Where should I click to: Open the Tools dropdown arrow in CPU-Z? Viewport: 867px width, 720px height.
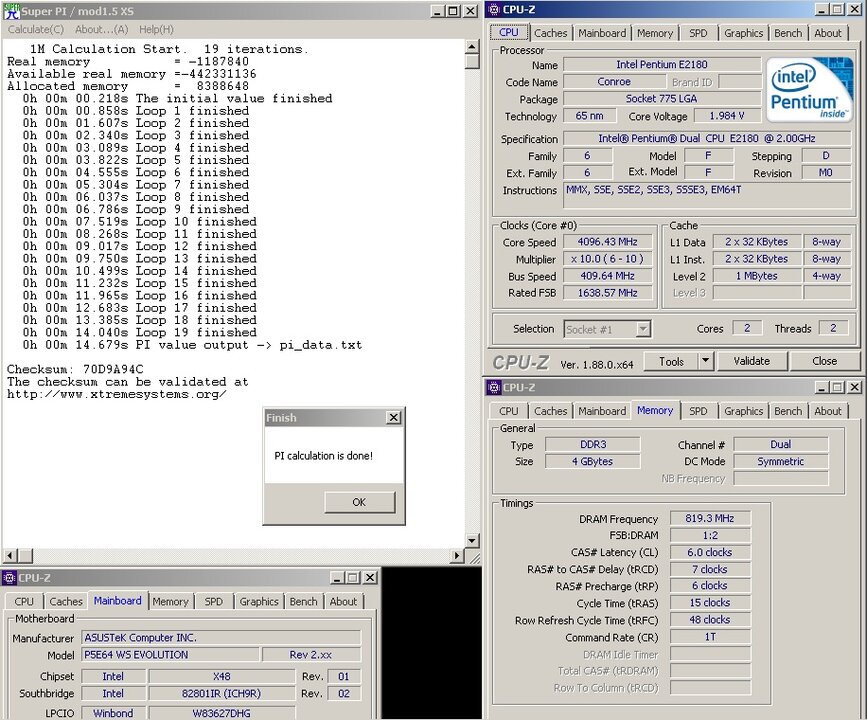(x=706, y=361)
